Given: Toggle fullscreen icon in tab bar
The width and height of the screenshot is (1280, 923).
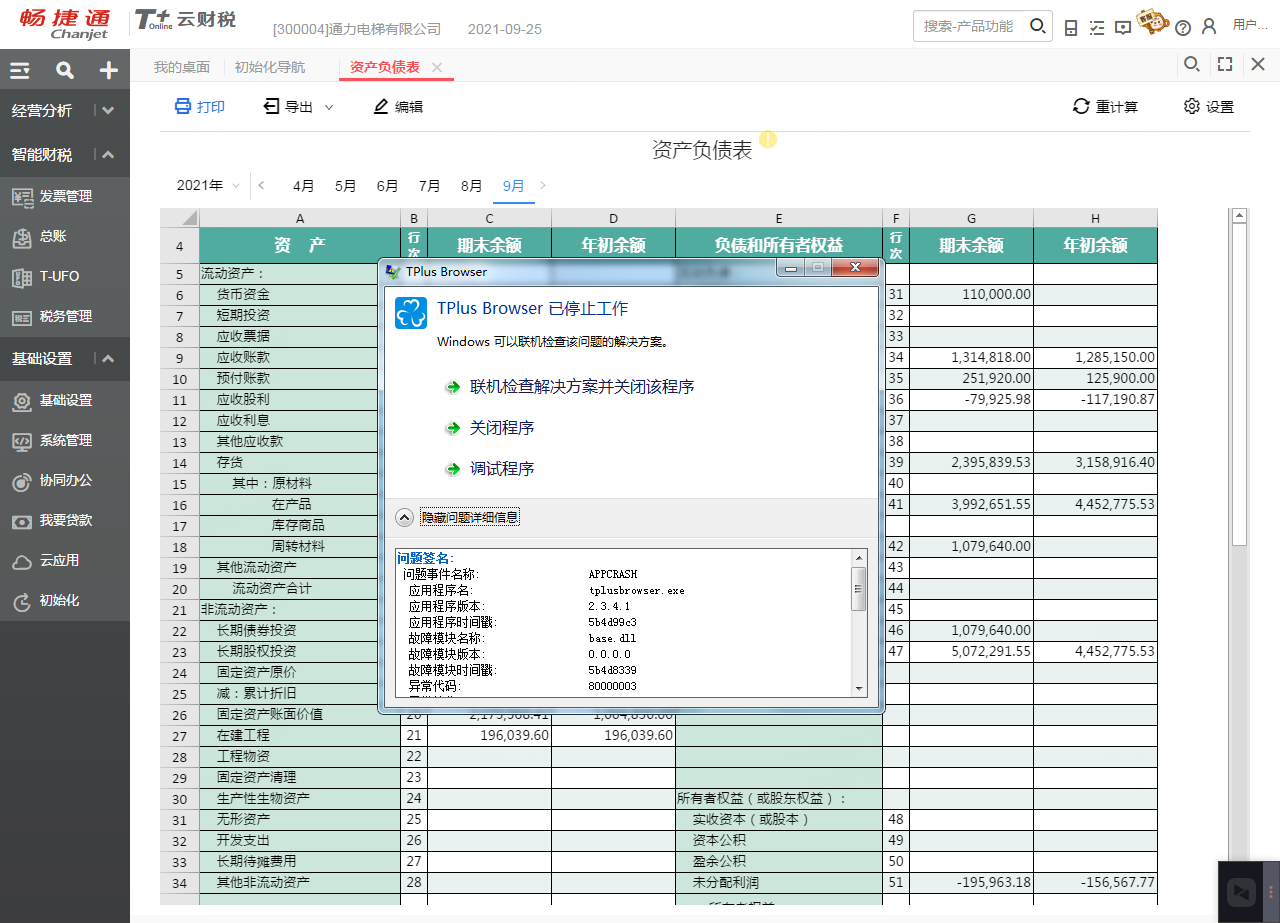Looking at the screenshot, I should pos(1225,64).
